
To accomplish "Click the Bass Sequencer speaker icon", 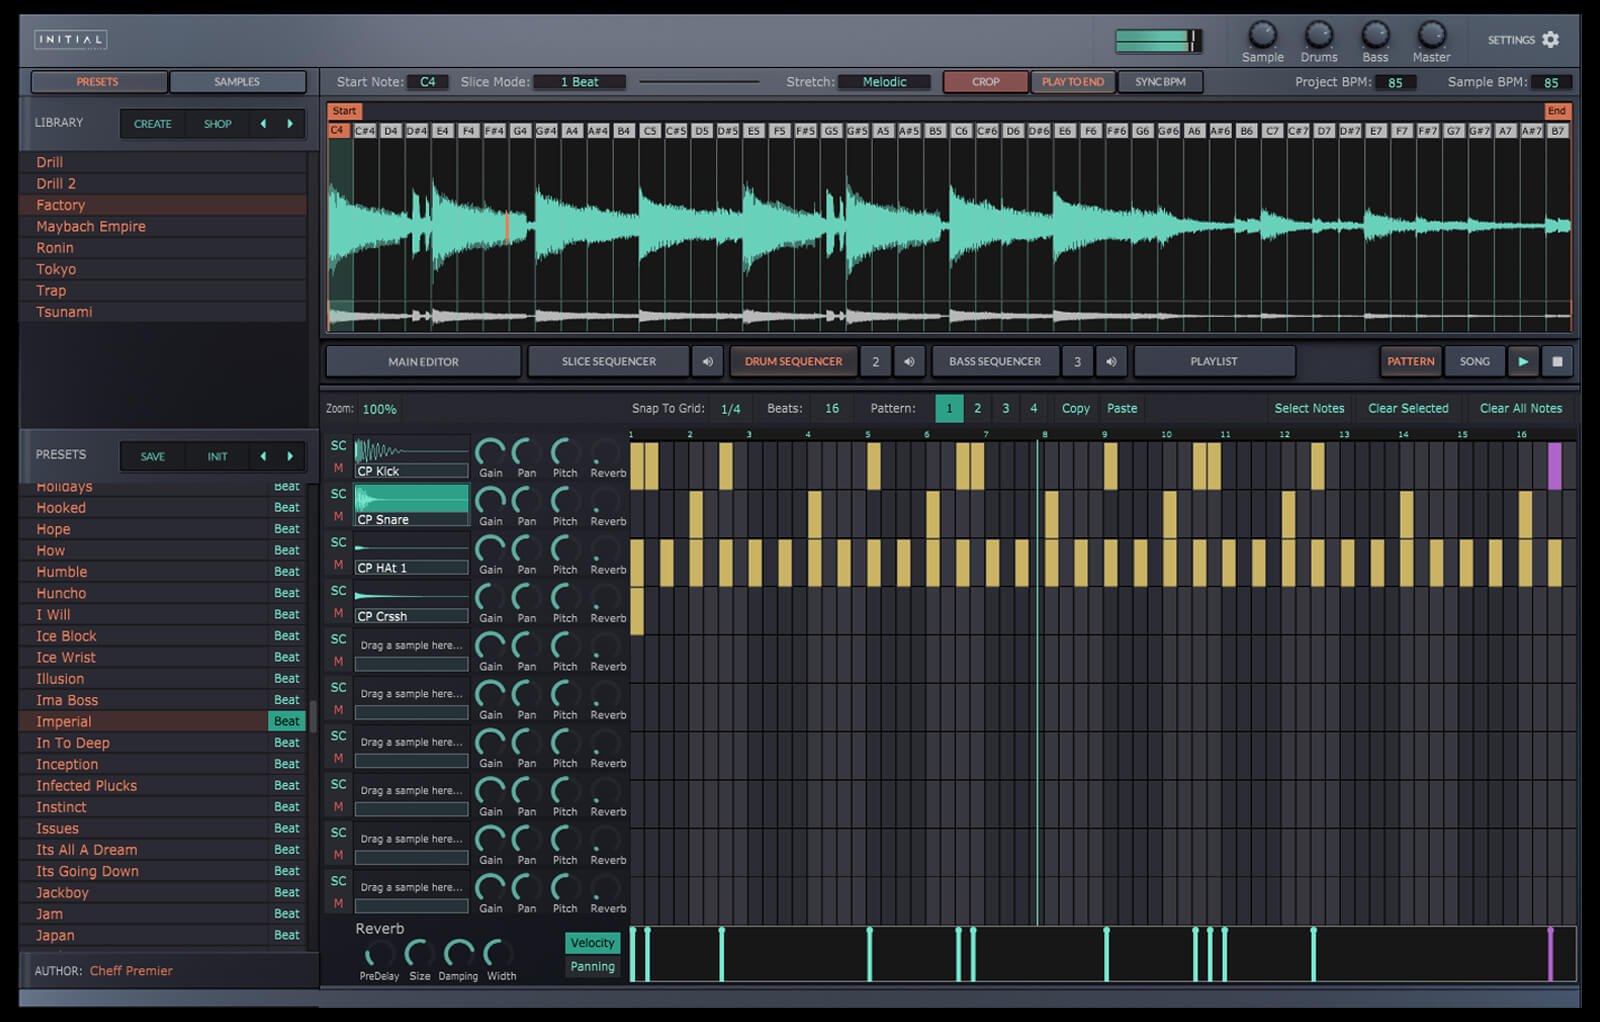I will (1111, 362).
